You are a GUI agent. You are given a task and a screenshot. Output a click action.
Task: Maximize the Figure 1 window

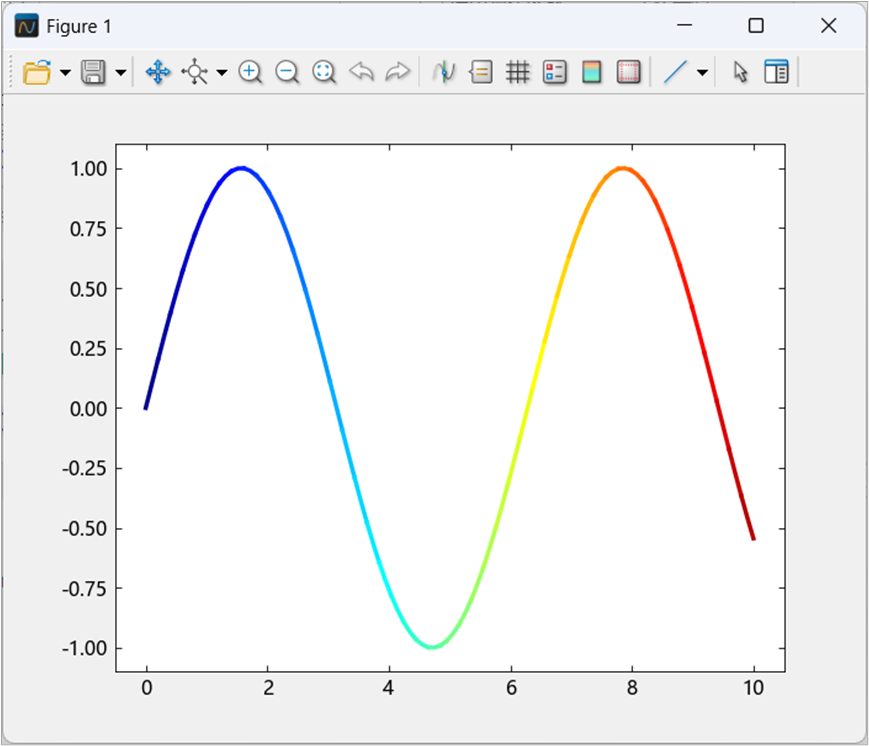756,25
